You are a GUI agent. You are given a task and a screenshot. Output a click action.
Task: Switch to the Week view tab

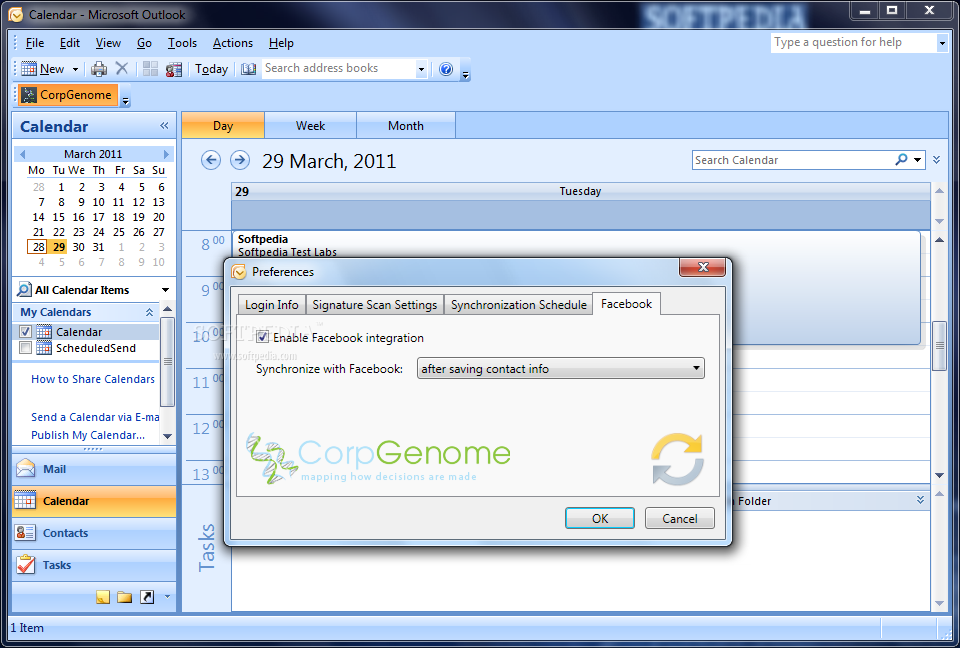pos(310,126)
